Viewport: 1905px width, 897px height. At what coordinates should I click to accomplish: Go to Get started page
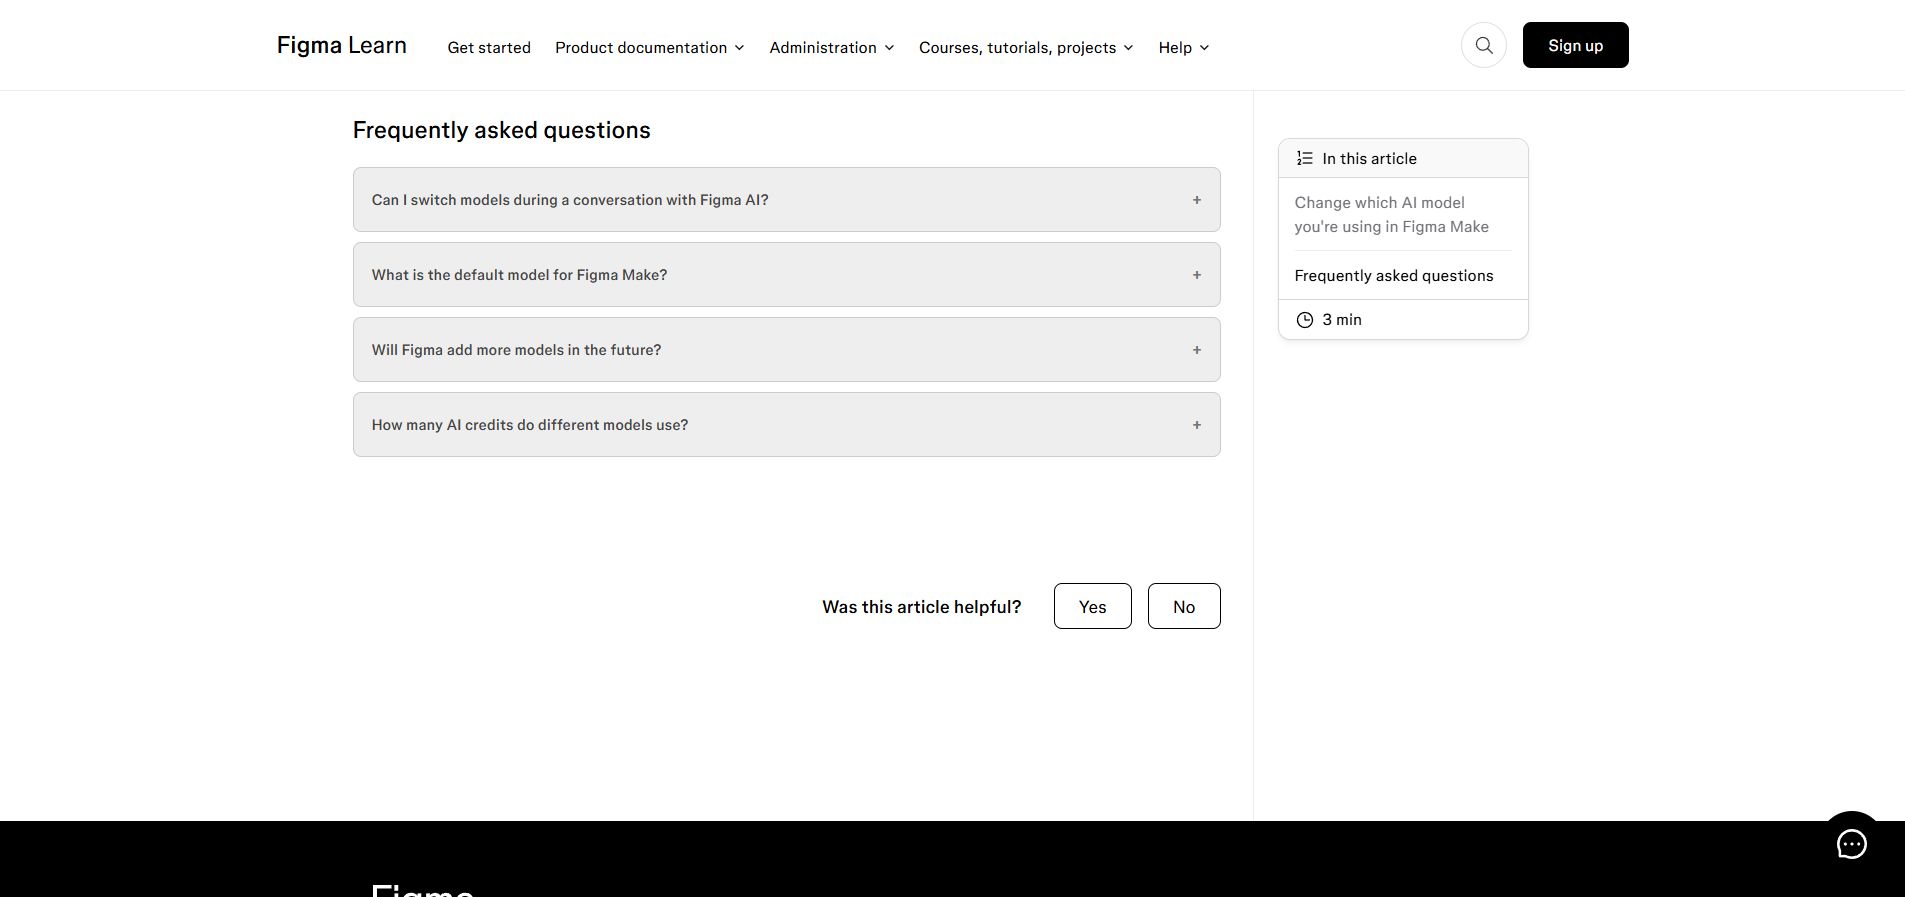click(489, 48)
